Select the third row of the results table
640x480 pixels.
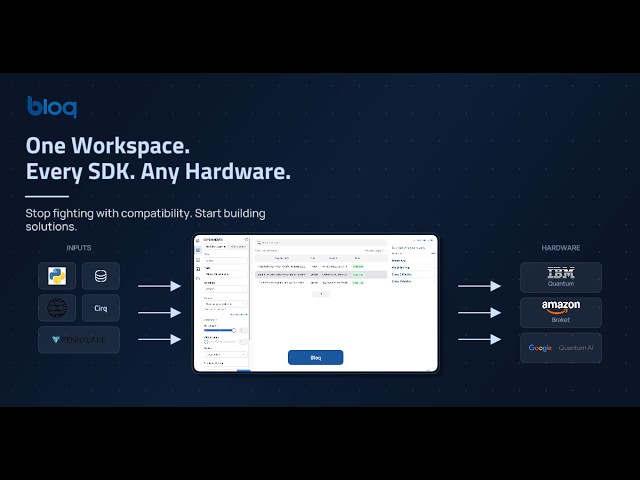click(321, 282)
